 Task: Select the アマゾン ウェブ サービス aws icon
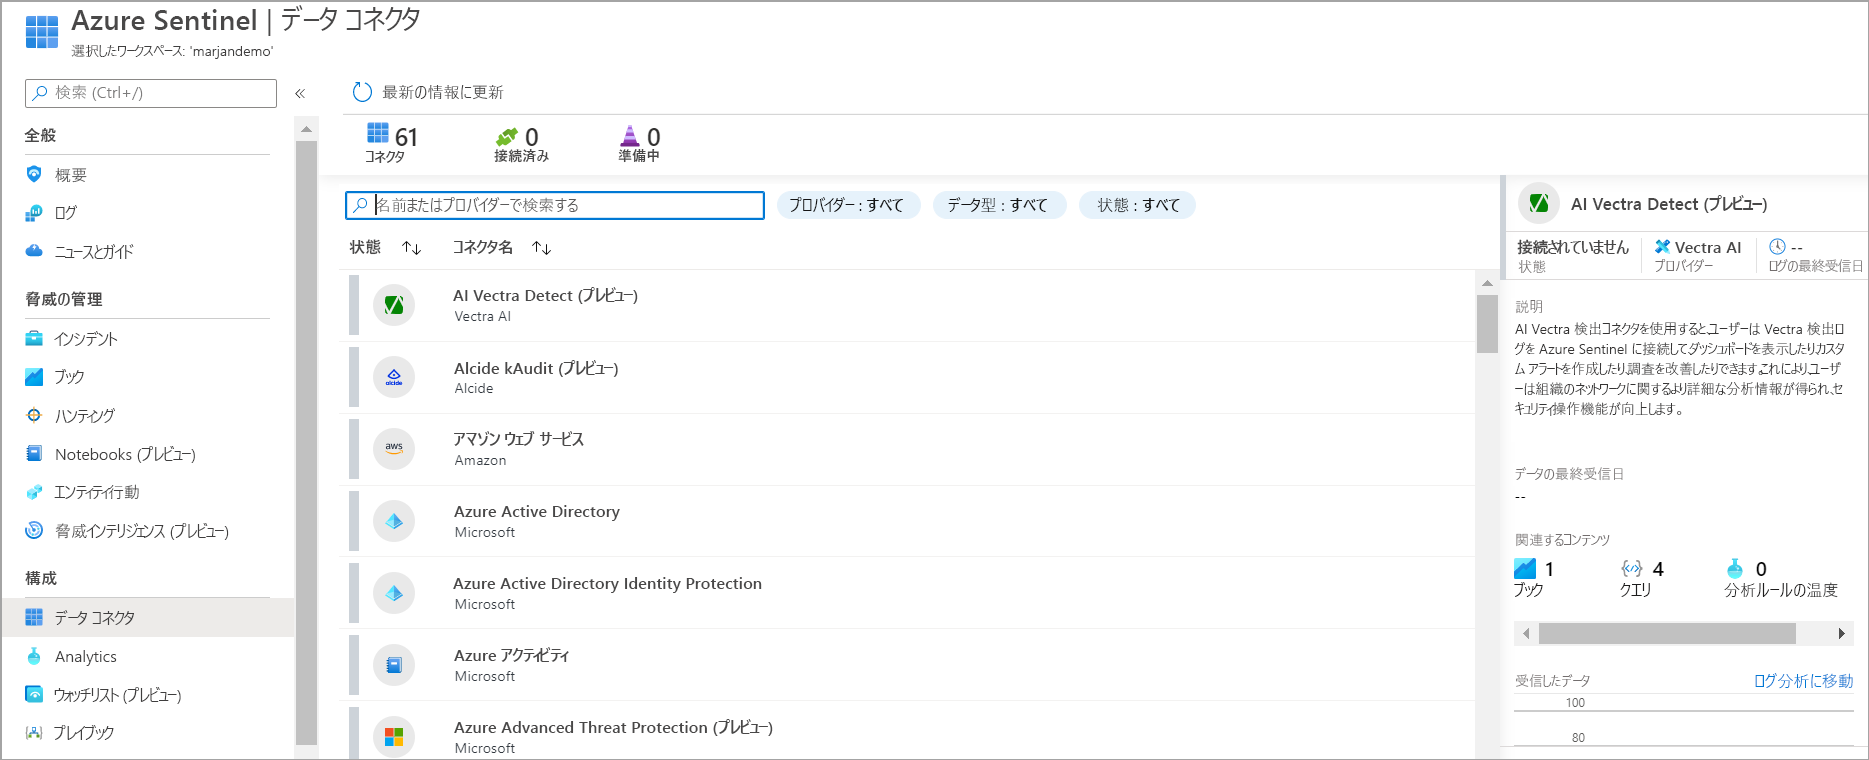click(394, 449)
